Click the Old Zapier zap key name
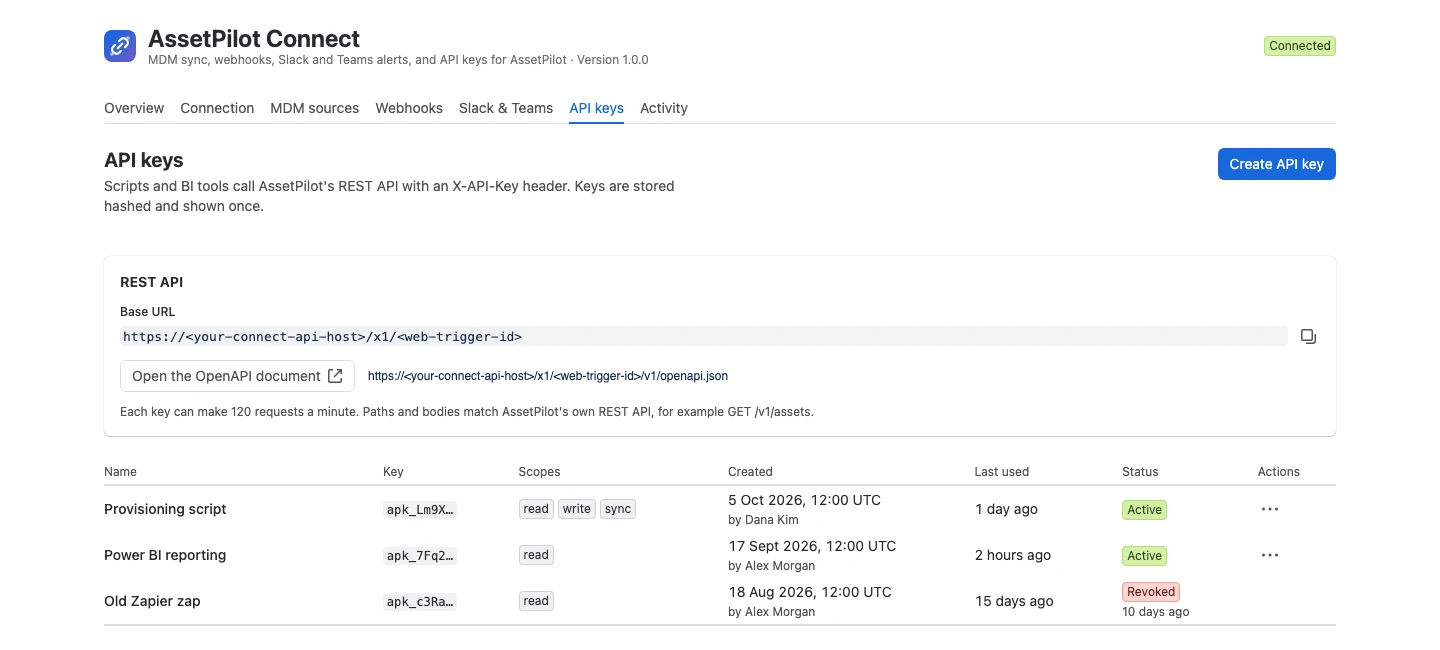This screenshot has height=650, width=1440. [153, 601]
